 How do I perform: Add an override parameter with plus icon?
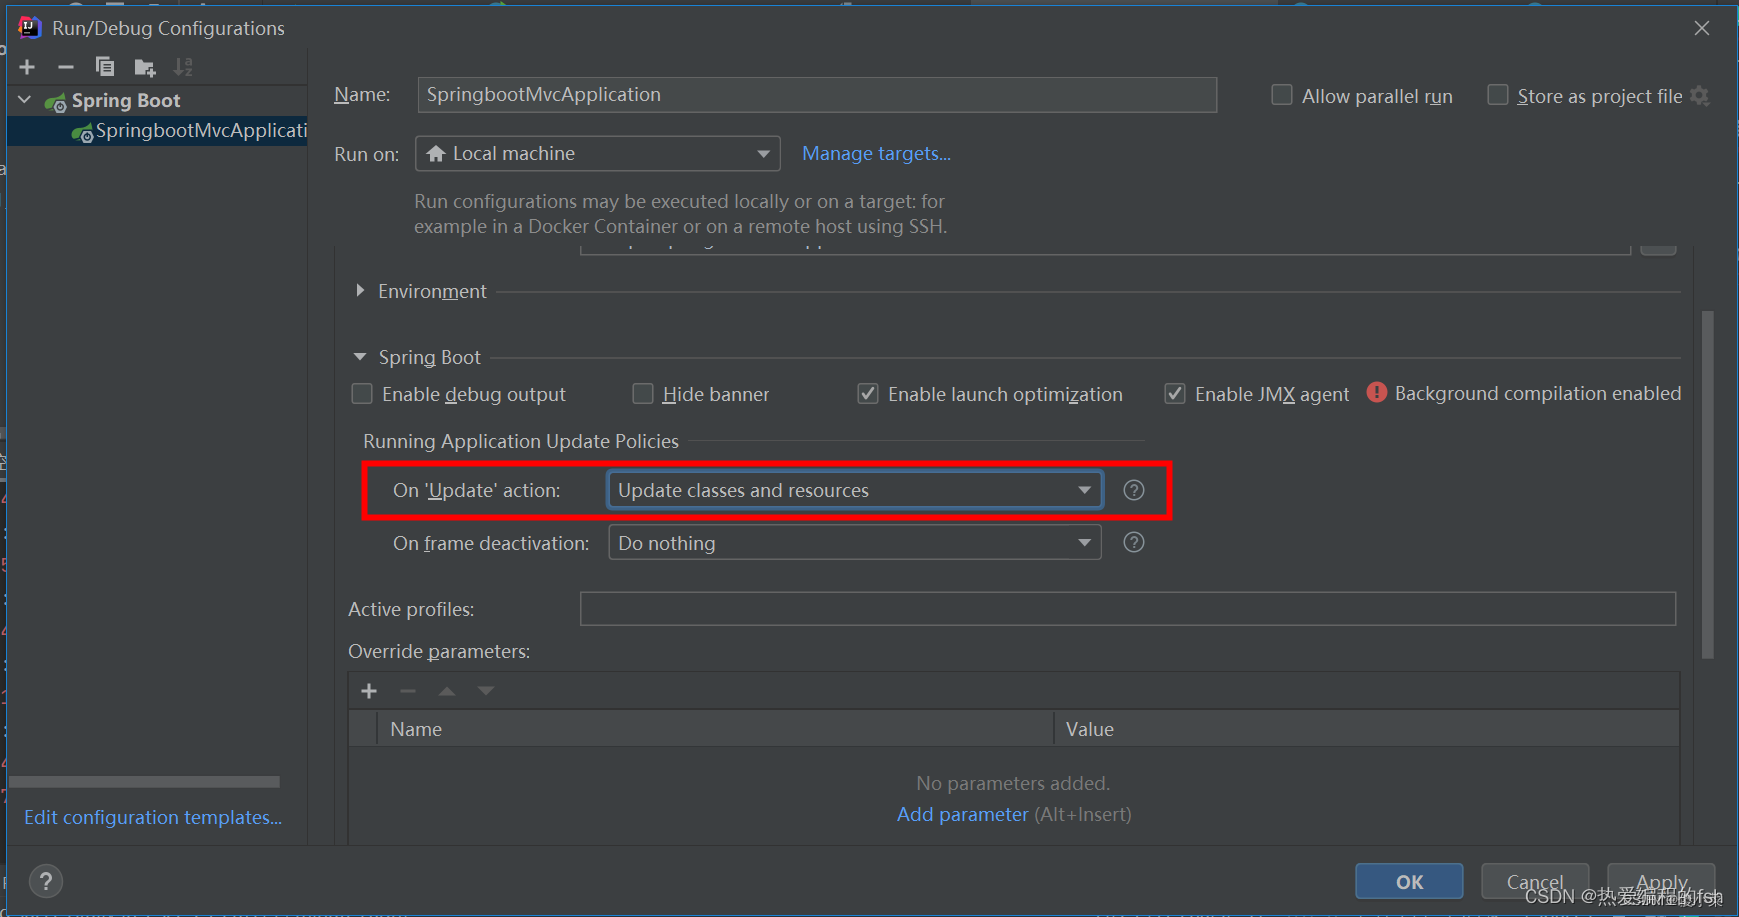pos(369,691)
